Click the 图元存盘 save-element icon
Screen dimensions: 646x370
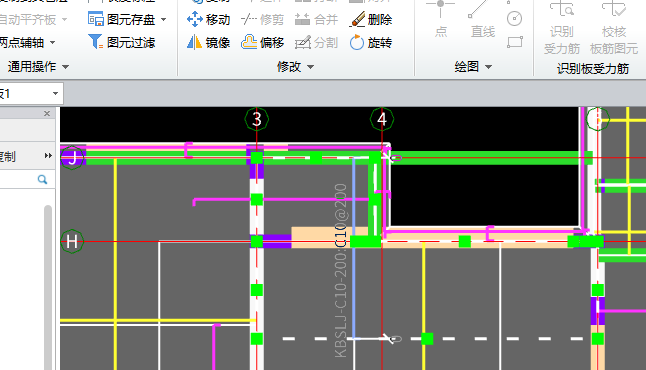click(x=96, y=19)
